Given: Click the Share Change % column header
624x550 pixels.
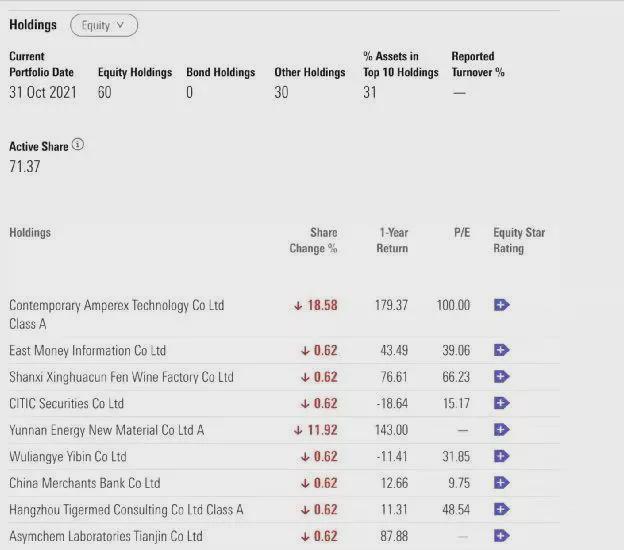Looking at the screenshot, I should (313, 240).
